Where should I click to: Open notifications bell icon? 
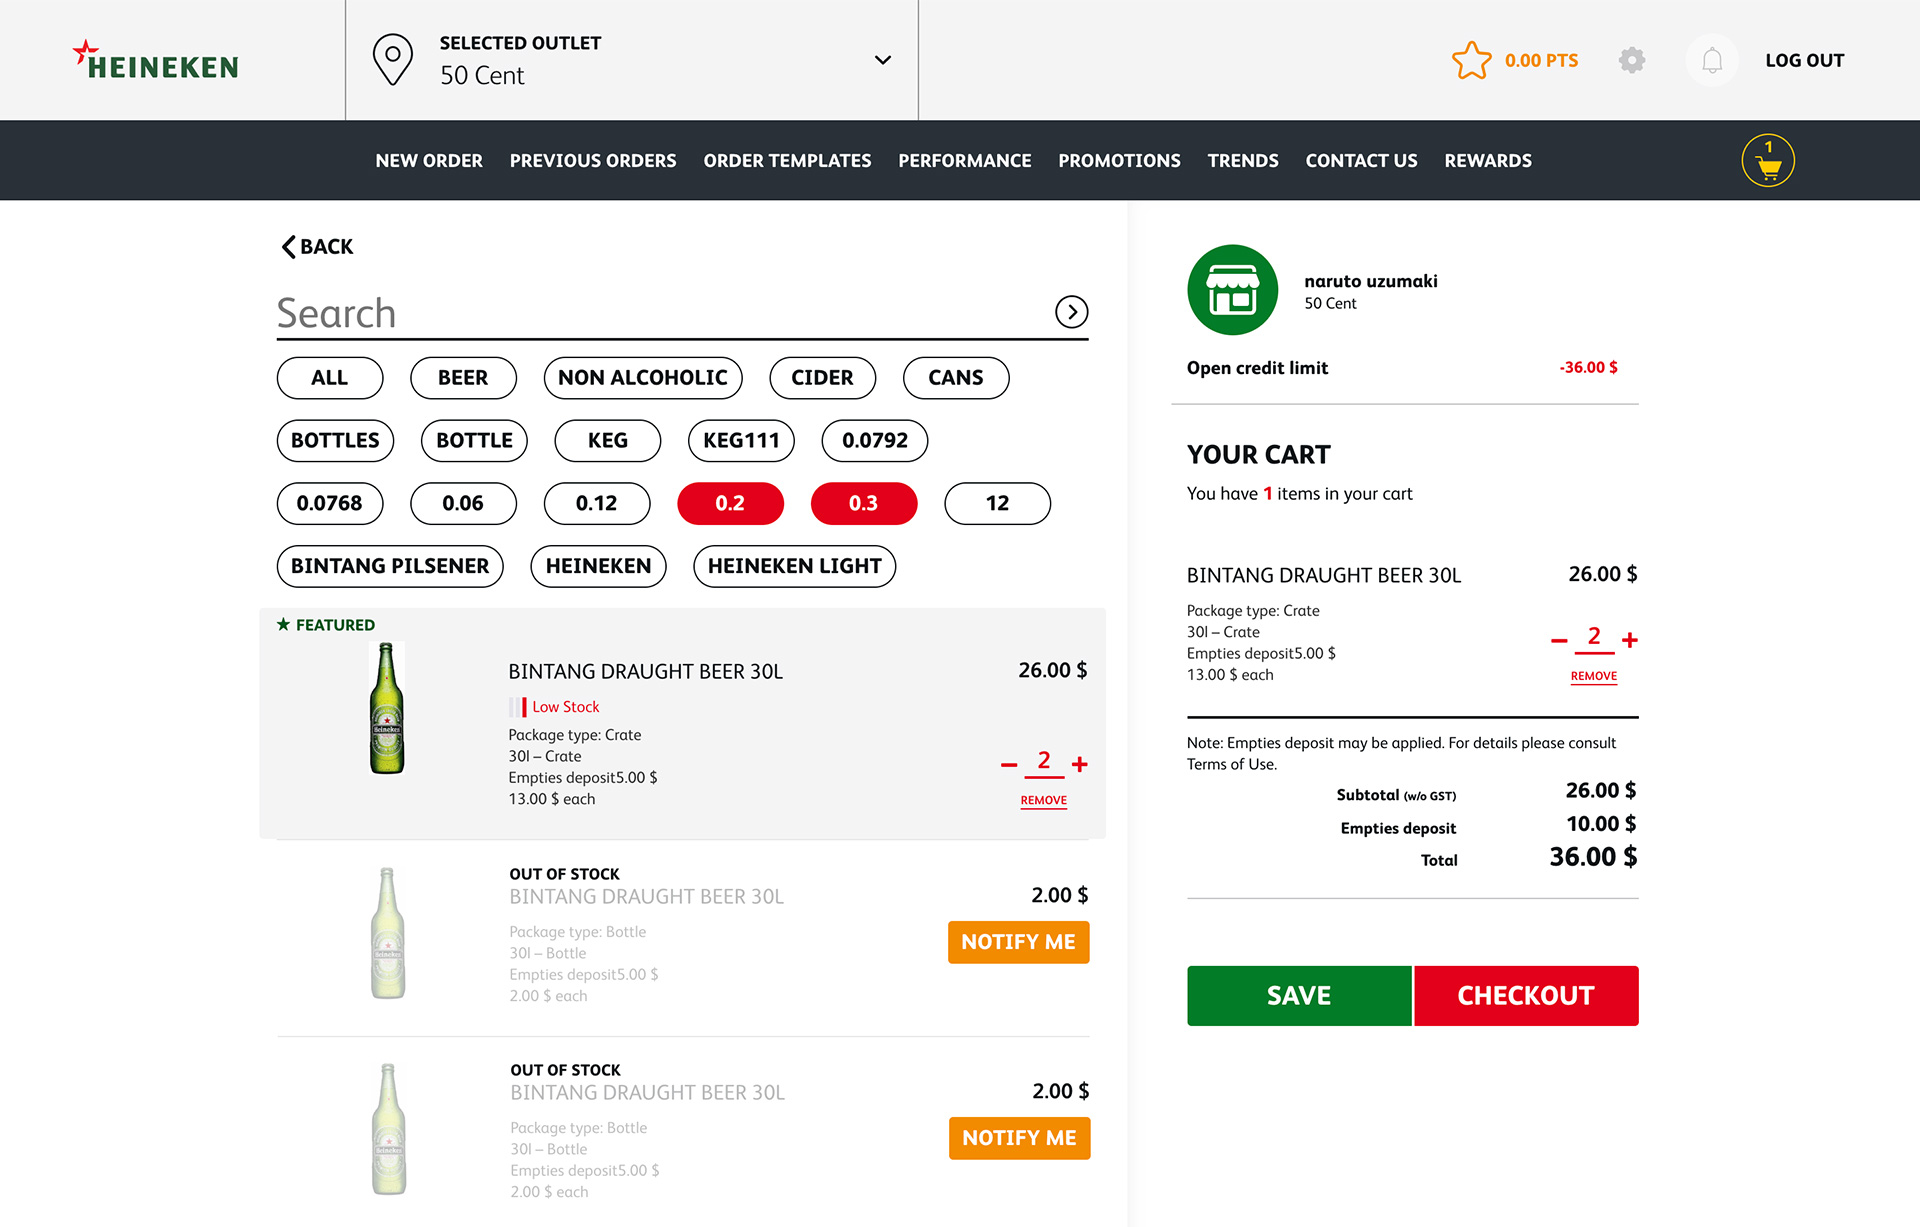pyautogui.click(x=1712, y=60)
